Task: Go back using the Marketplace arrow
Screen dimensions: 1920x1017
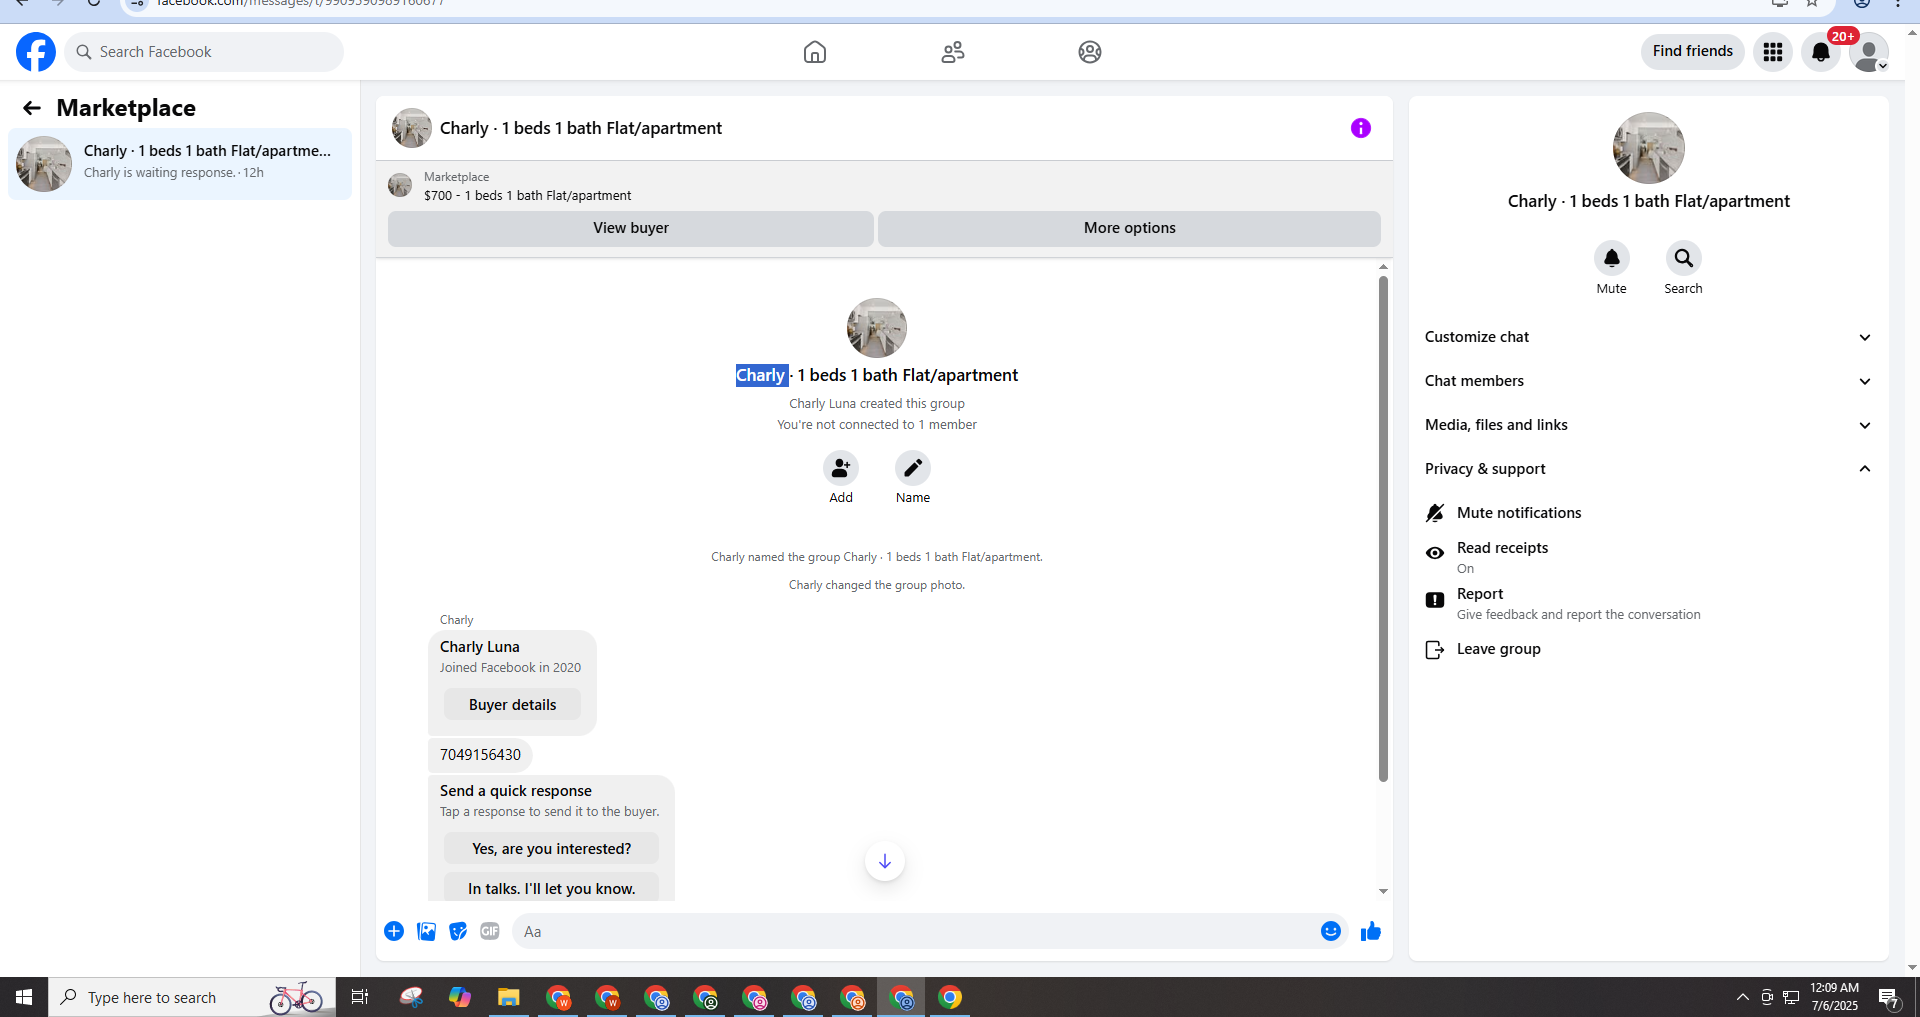Action: click(32, 108)
